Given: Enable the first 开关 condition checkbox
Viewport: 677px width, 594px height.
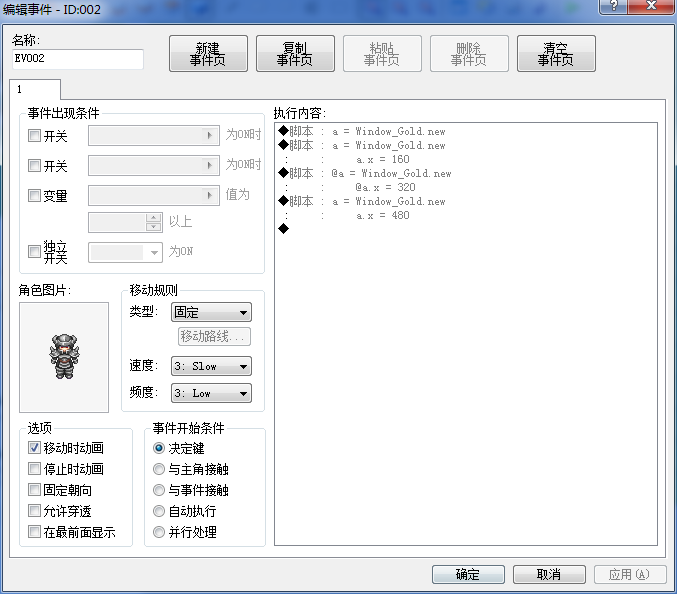Looking at the screenshot, I should pyautogui.click(x=34, y=136).
